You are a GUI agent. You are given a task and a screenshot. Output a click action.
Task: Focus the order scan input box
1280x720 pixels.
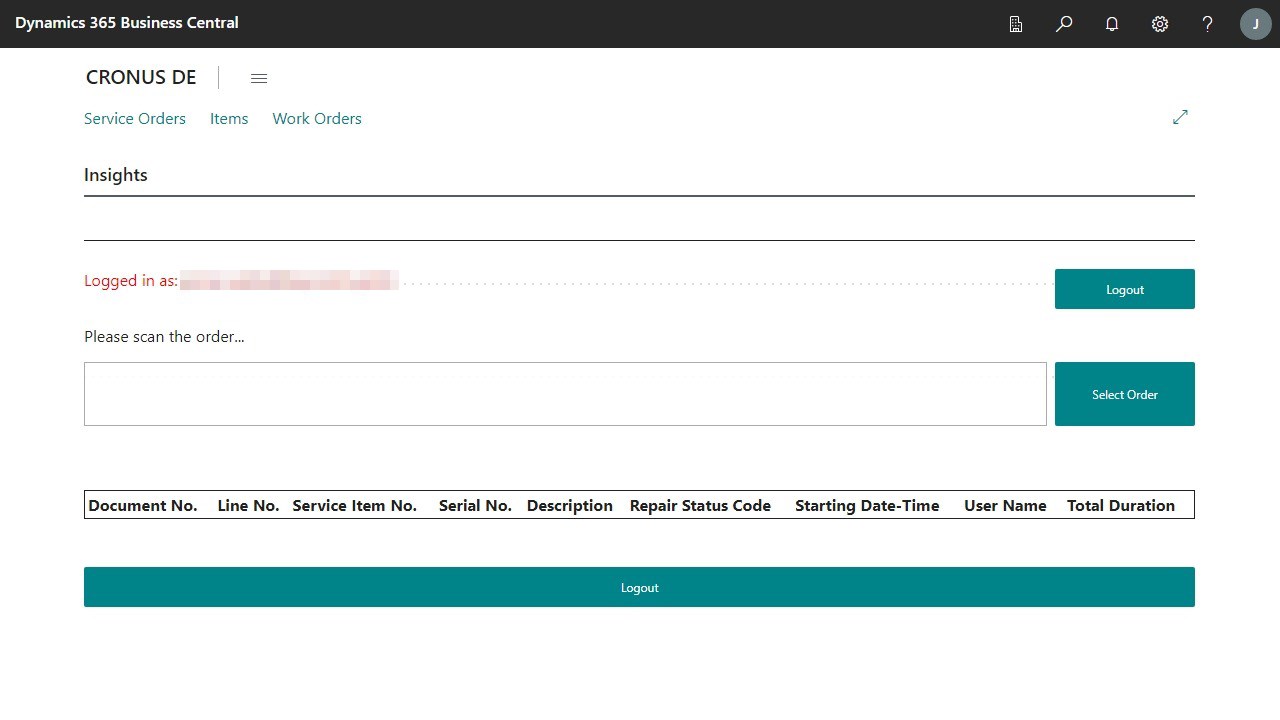(x=565, y=394)
